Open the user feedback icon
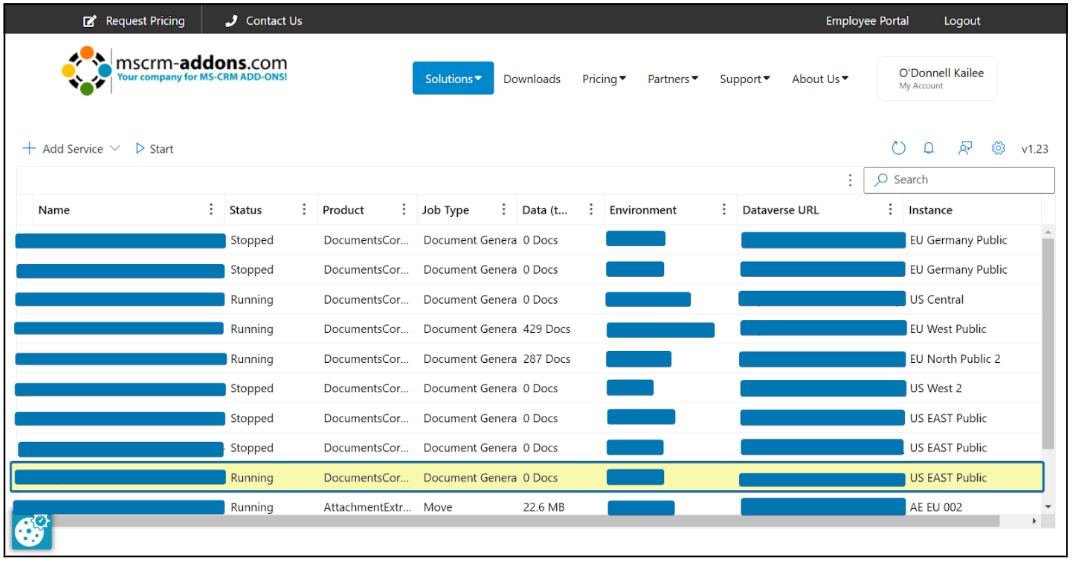1074x562 pixels. [x=964, y=148]
